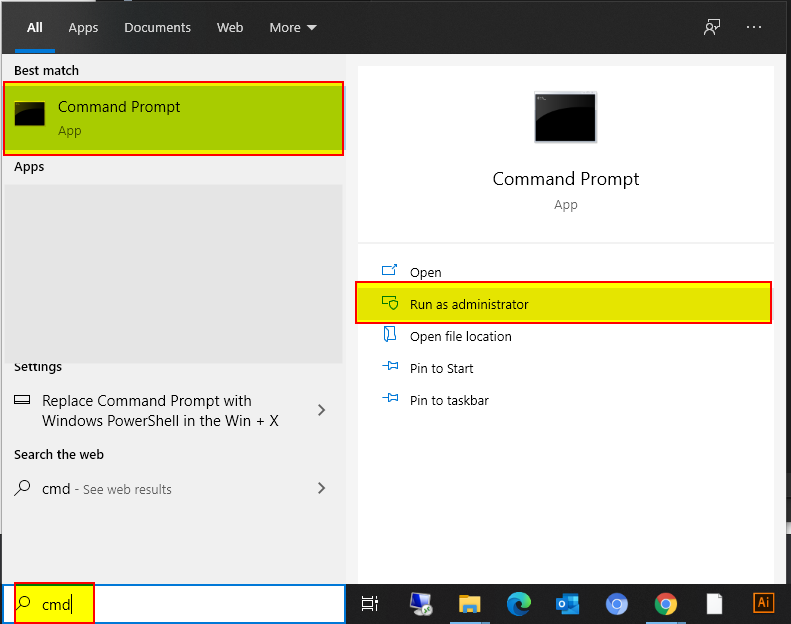Open the blank document taskbar icon

(x=714, y=603)
